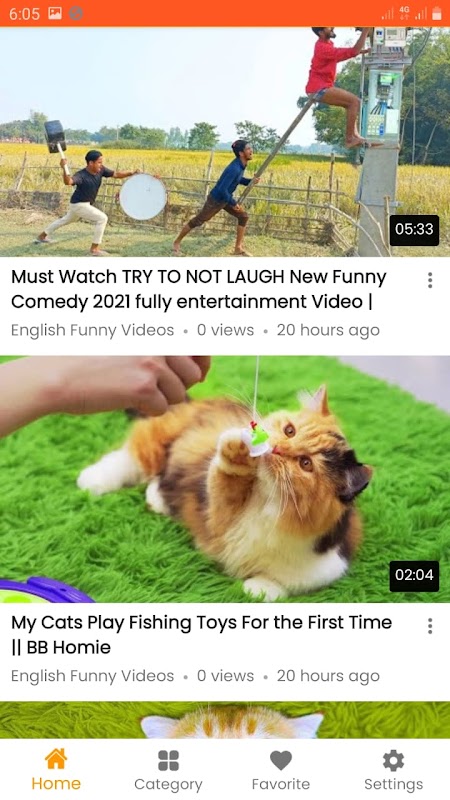Tap the 4G signal indicator

(404, 13)
